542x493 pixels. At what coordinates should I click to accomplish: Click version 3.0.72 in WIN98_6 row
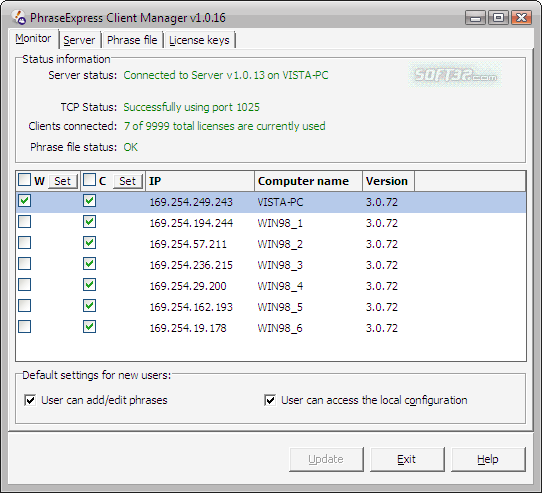click(x=382, y=328)
